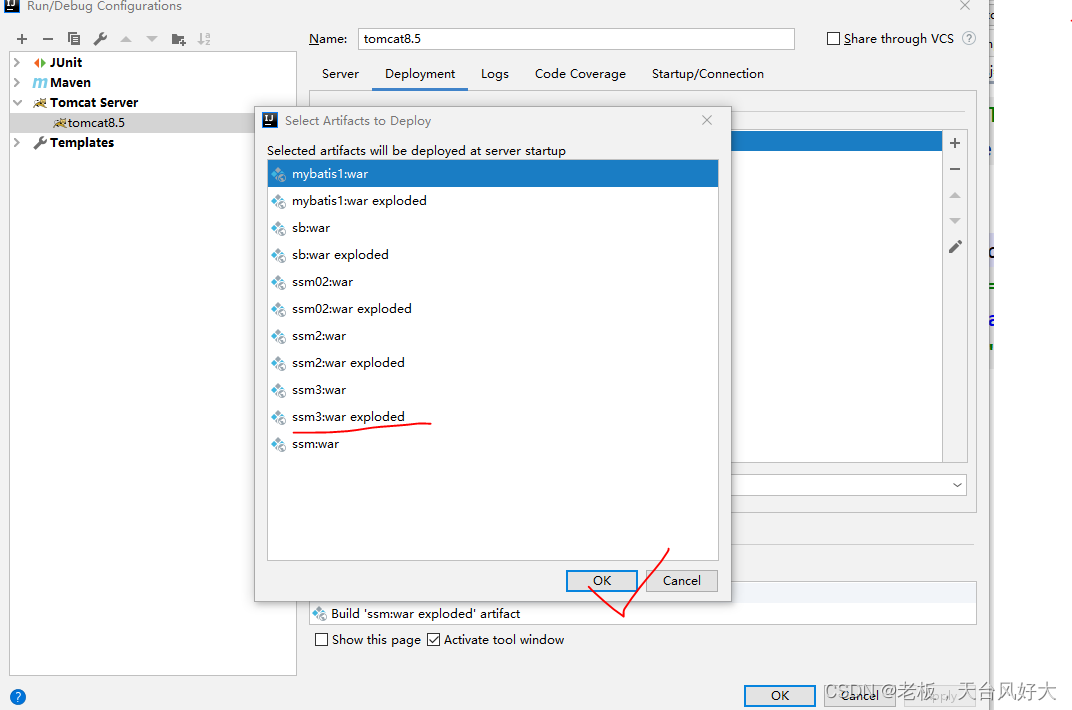
Task: Select ssm3:war artifact
Action: coord(493,390)
